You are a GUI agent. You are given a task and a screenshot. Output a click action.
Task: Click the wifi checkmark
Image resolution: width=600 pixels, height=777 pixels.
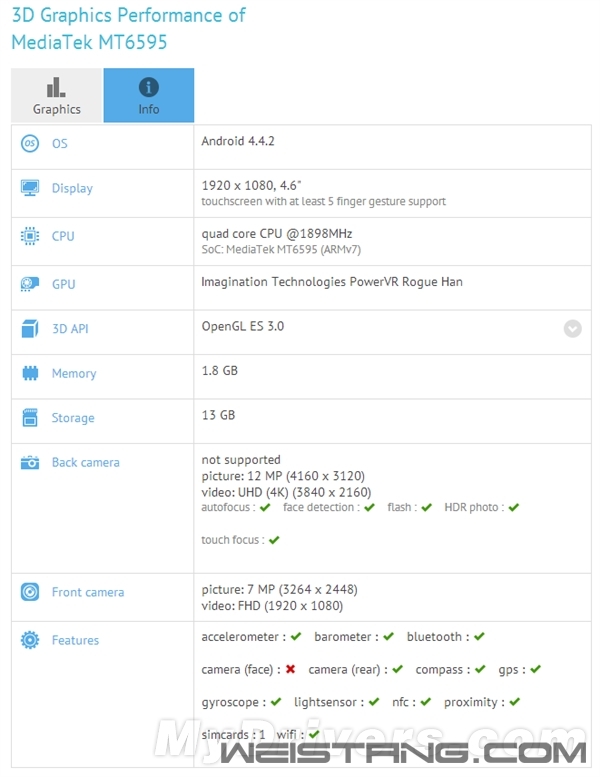[314, 734]
